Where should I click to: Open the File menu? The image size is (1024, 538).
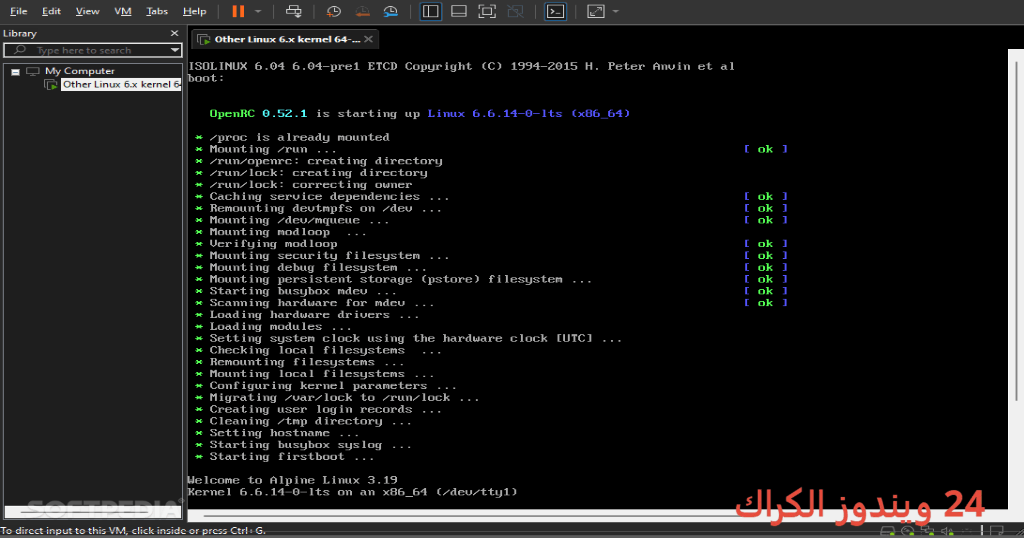[18, 11]
